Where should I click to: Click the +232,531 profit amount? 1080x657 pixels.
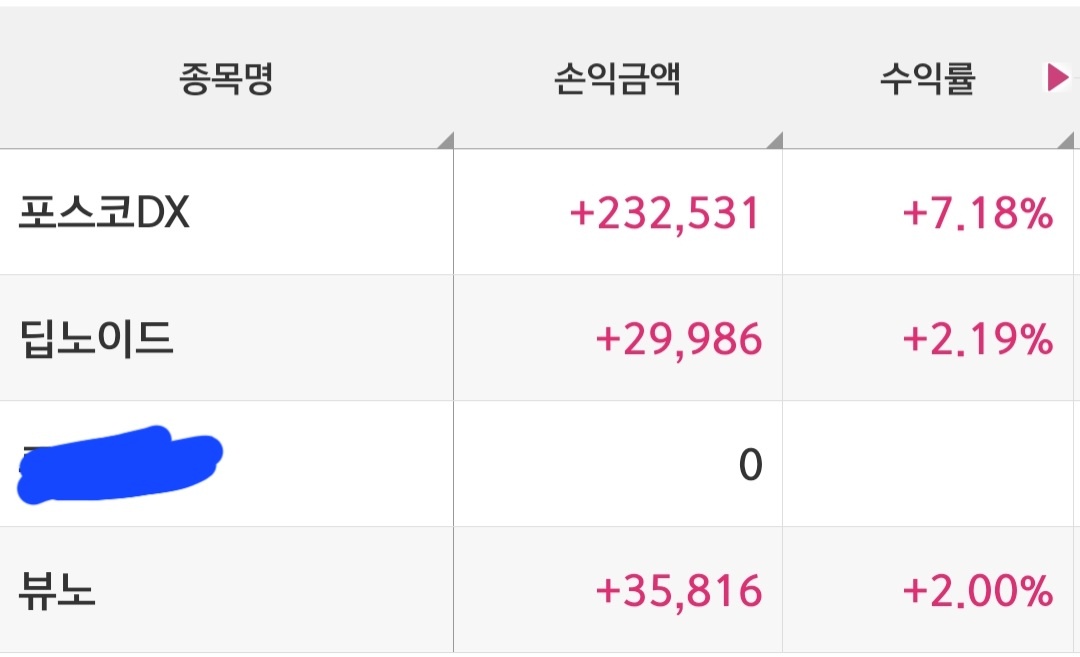pos(665,213)
